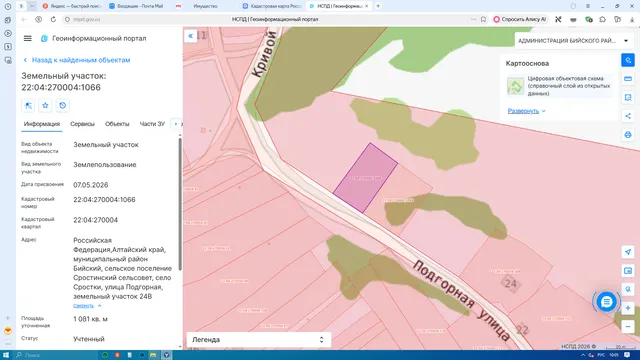The image size is (640, 360).
Task: Click Yandex browser icon in taskbar
Action: [x=167, y=355]
